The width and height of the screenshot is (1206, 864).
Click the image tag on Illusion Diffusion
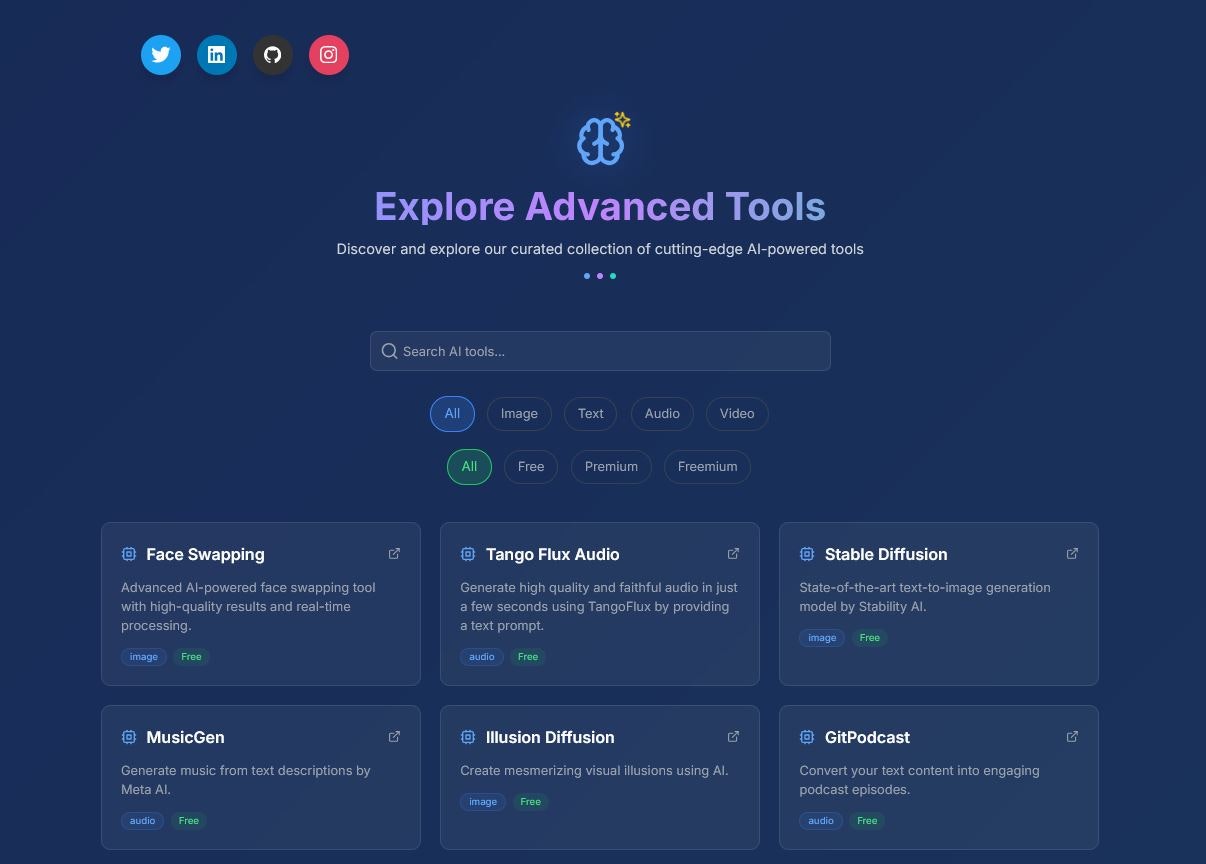pyautogui.click(x=483, y=801)
